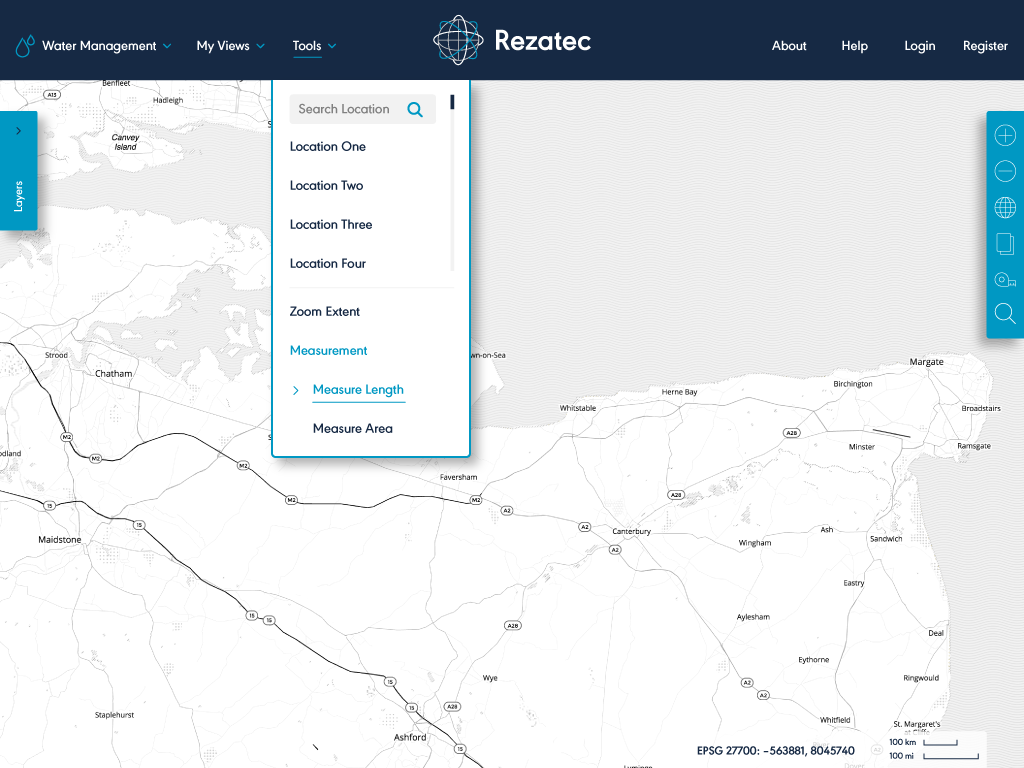Click the Login link

point(920,46)
